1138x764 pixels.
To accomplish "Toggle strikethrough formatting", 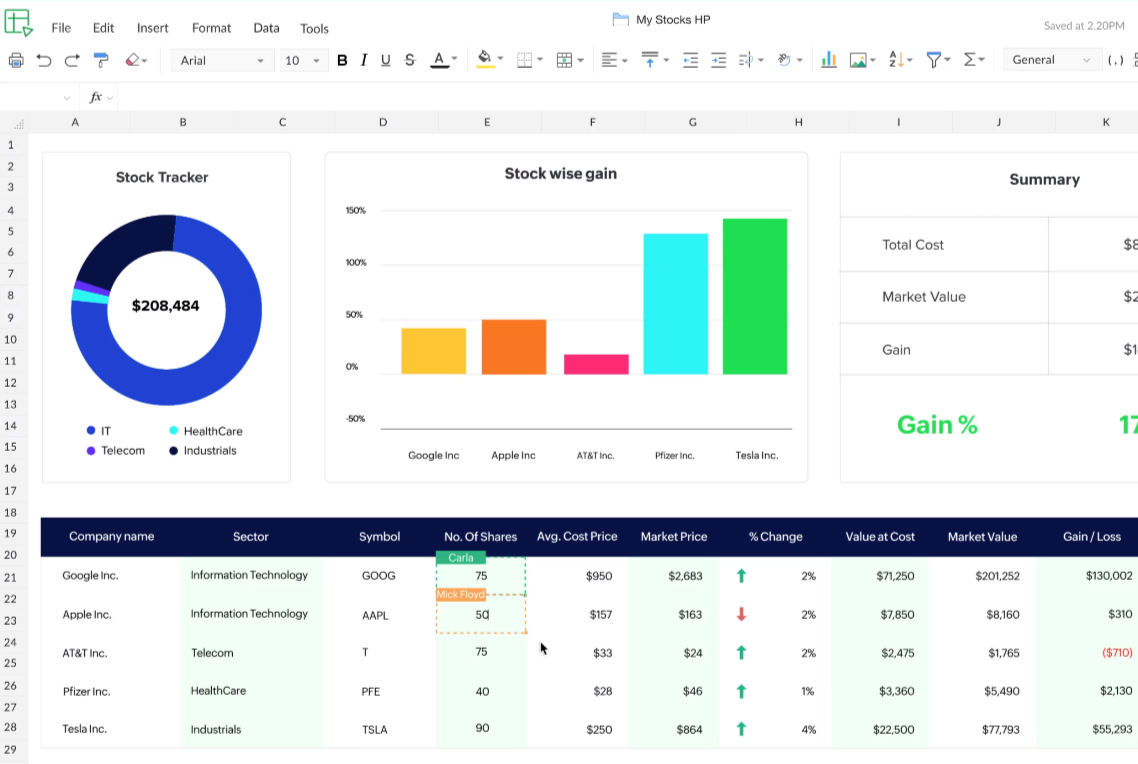I will pyautogui.click(x=409, y=60).
